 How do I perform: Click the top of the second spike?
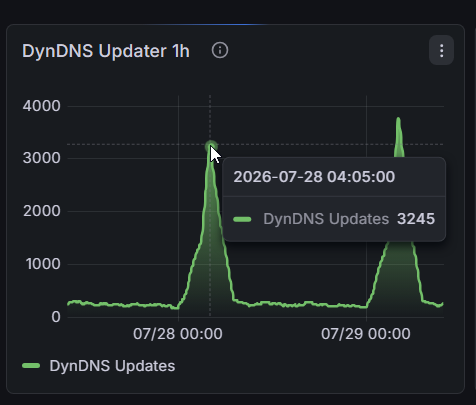pyautogui.click(x=398, y=119)
